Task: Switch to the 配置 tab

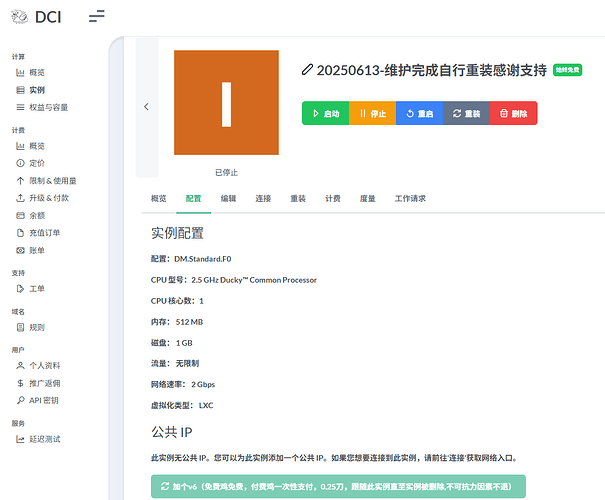Action: pos(193,198)
